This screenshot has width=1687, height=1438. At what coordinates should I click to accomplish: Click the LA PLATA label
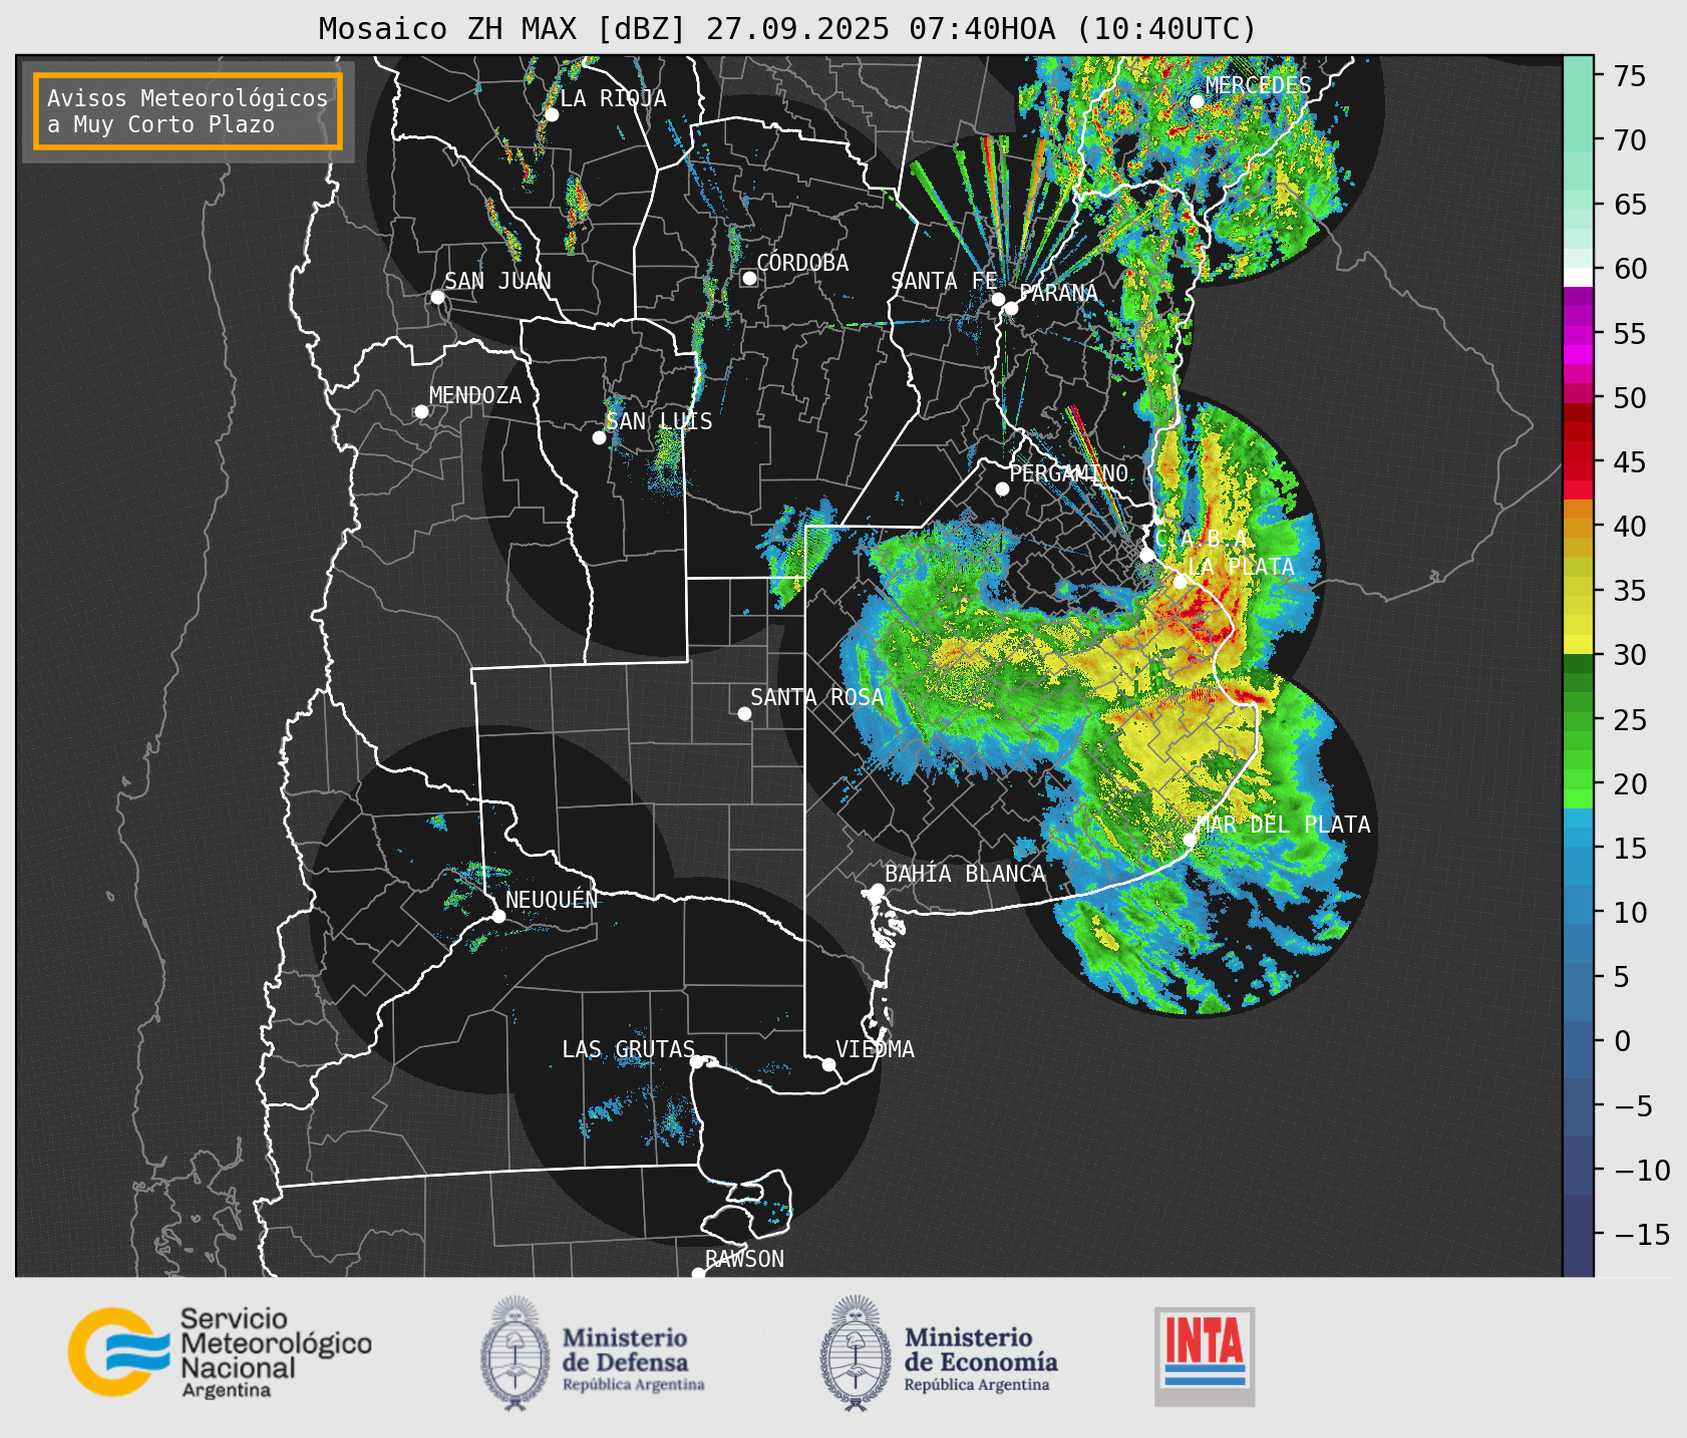(1241, 567)
